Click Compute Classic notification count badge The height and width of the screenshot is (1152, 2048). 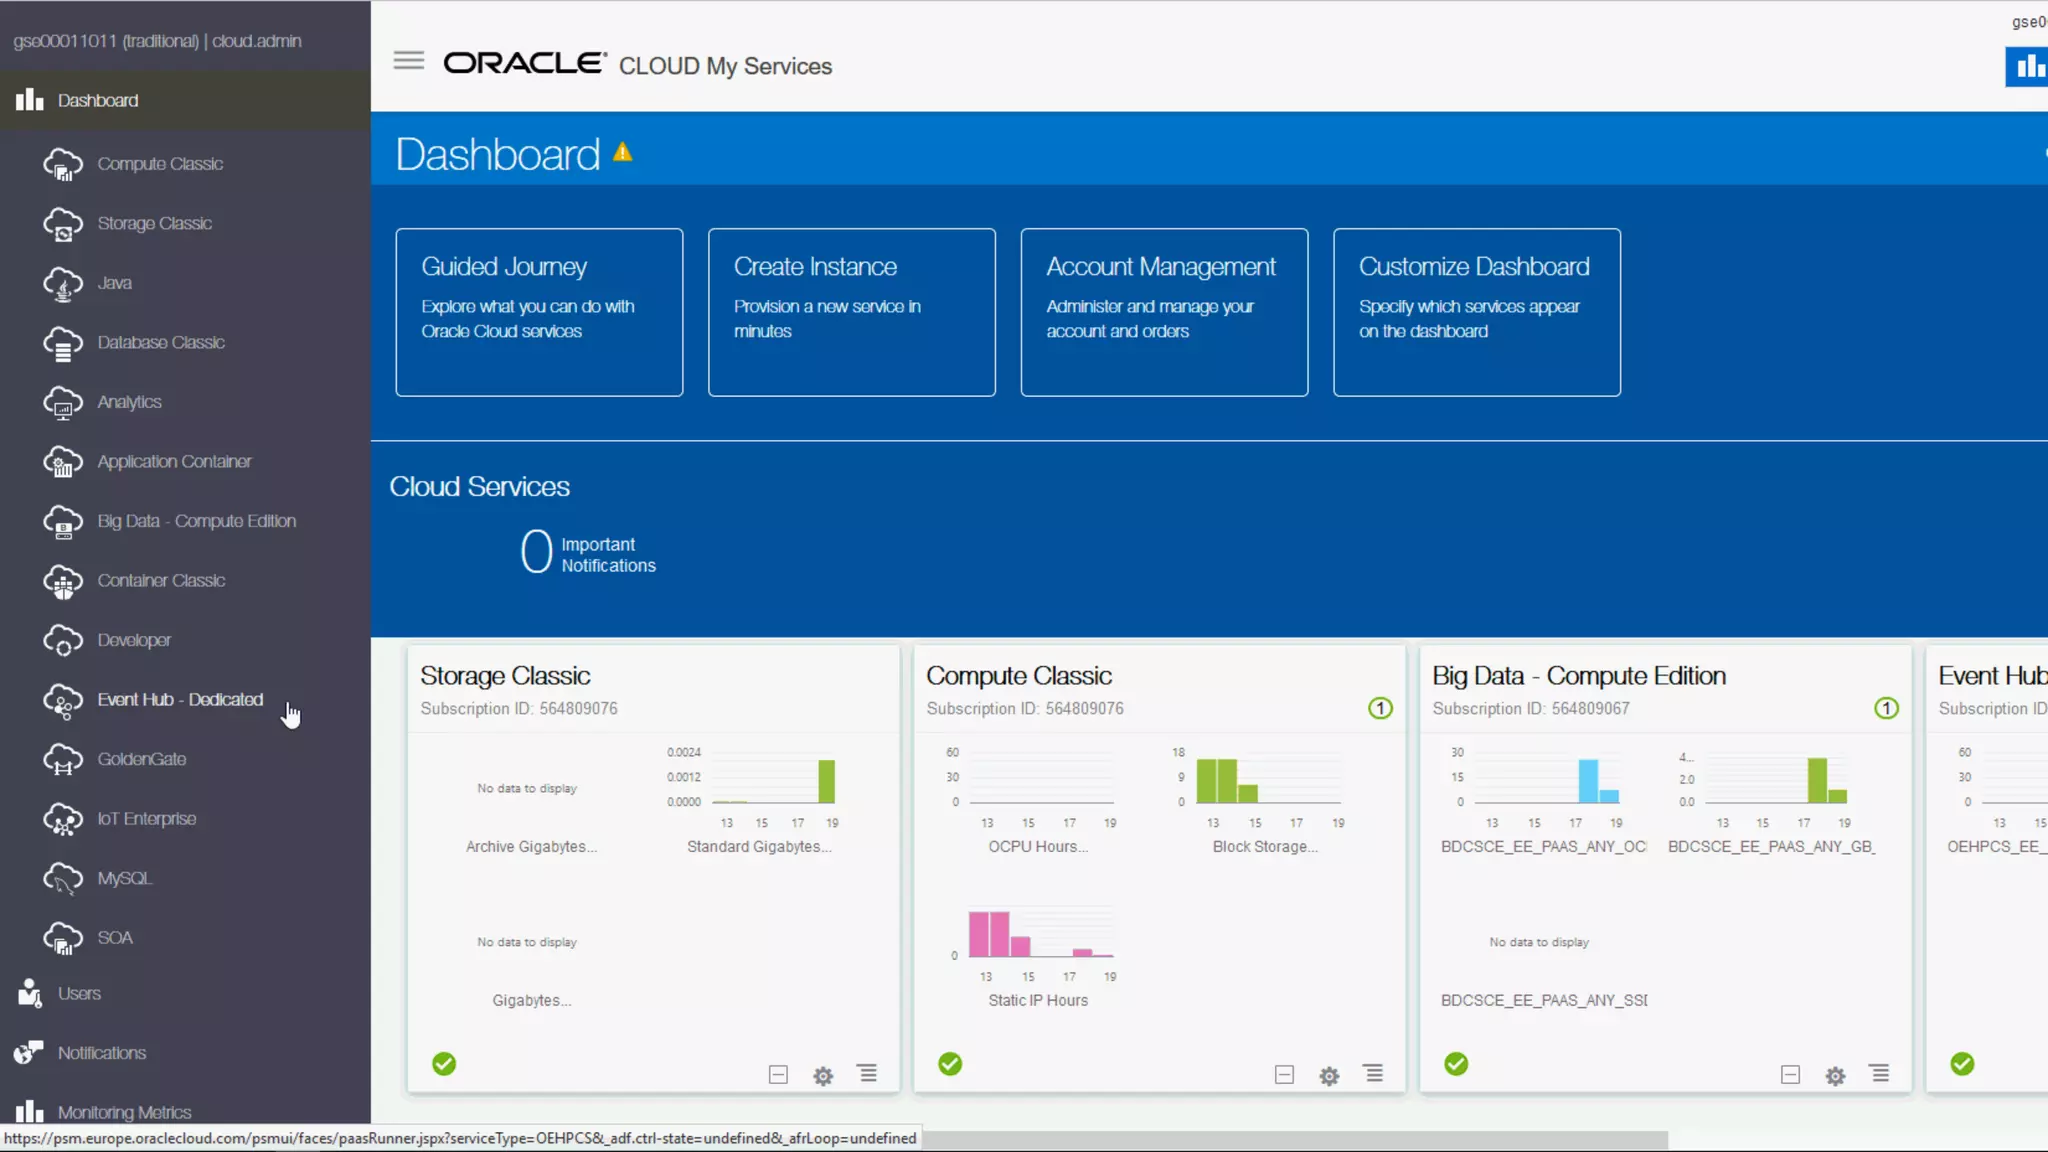1380,709
